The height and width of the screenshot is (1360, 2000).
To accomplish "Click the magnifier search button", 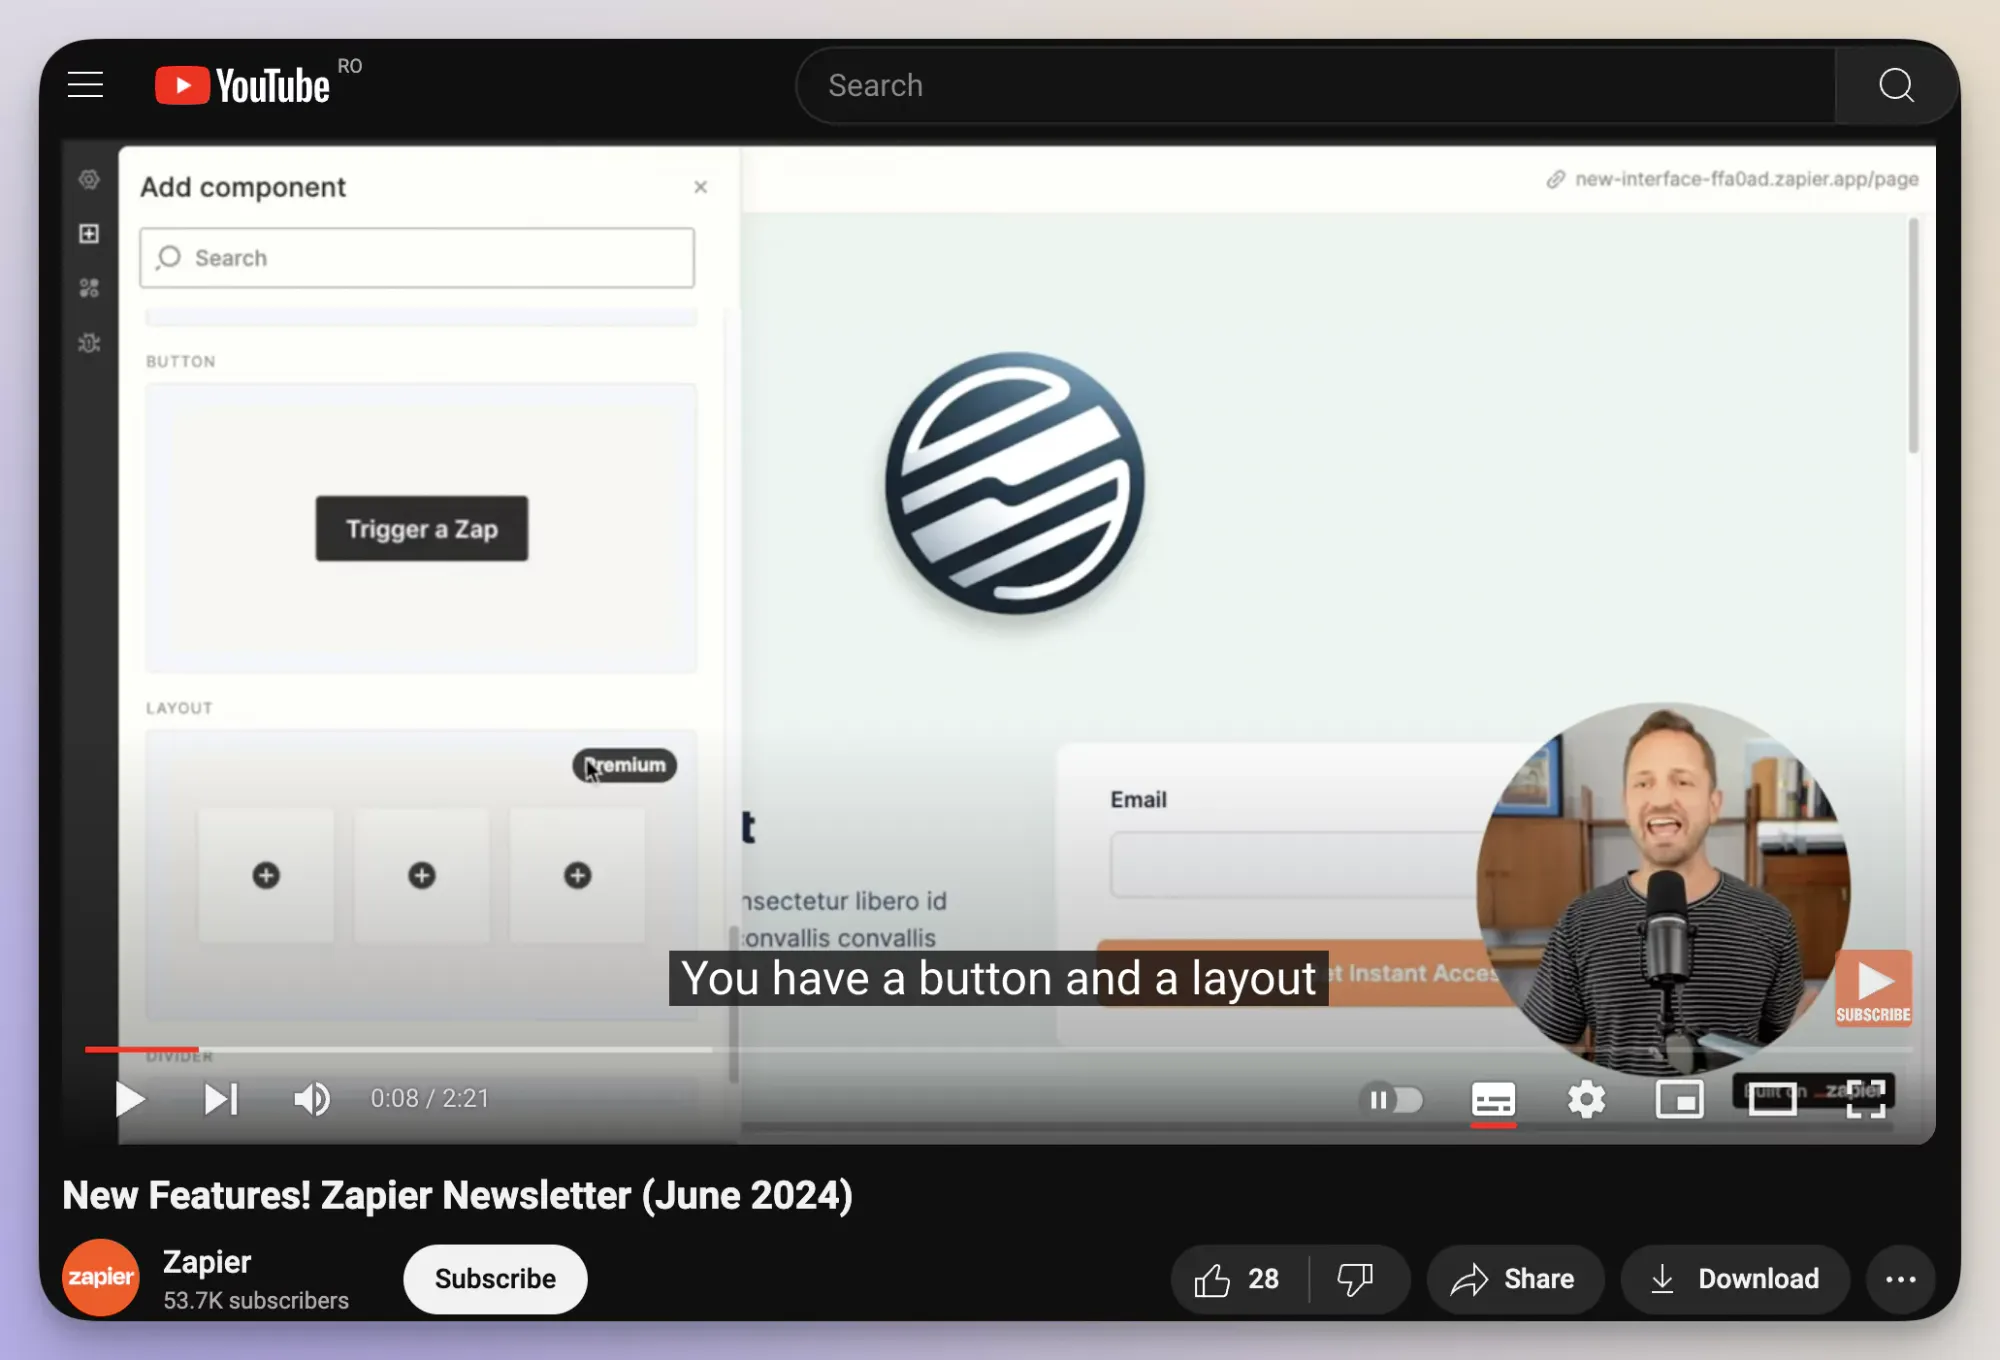I will click(x=1896, y=86).
